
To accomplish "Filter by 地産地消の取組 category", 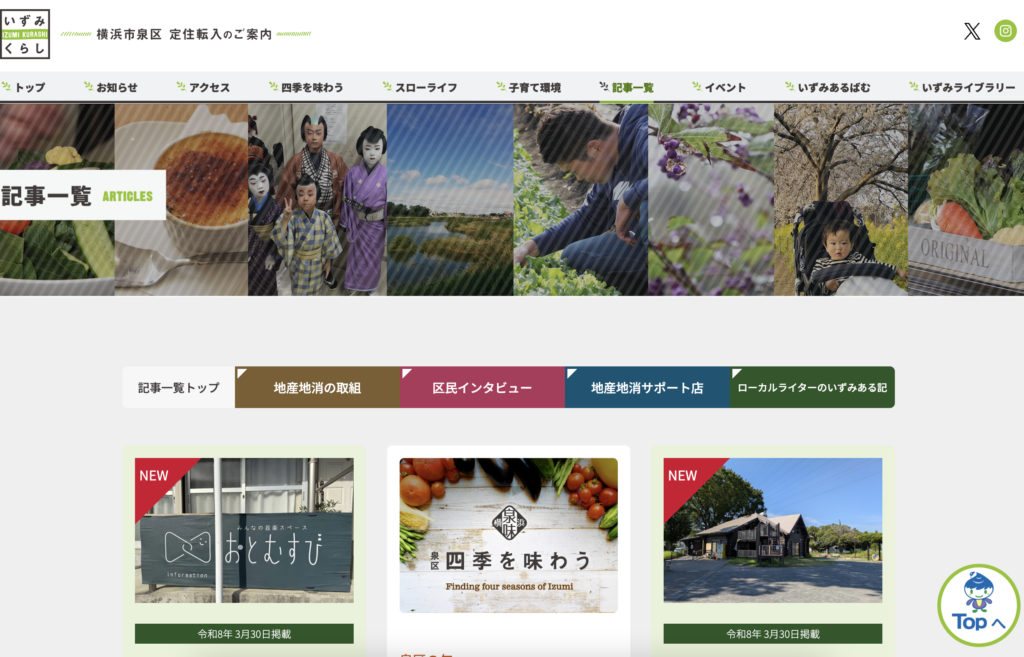I will click(x=317, y=387).
